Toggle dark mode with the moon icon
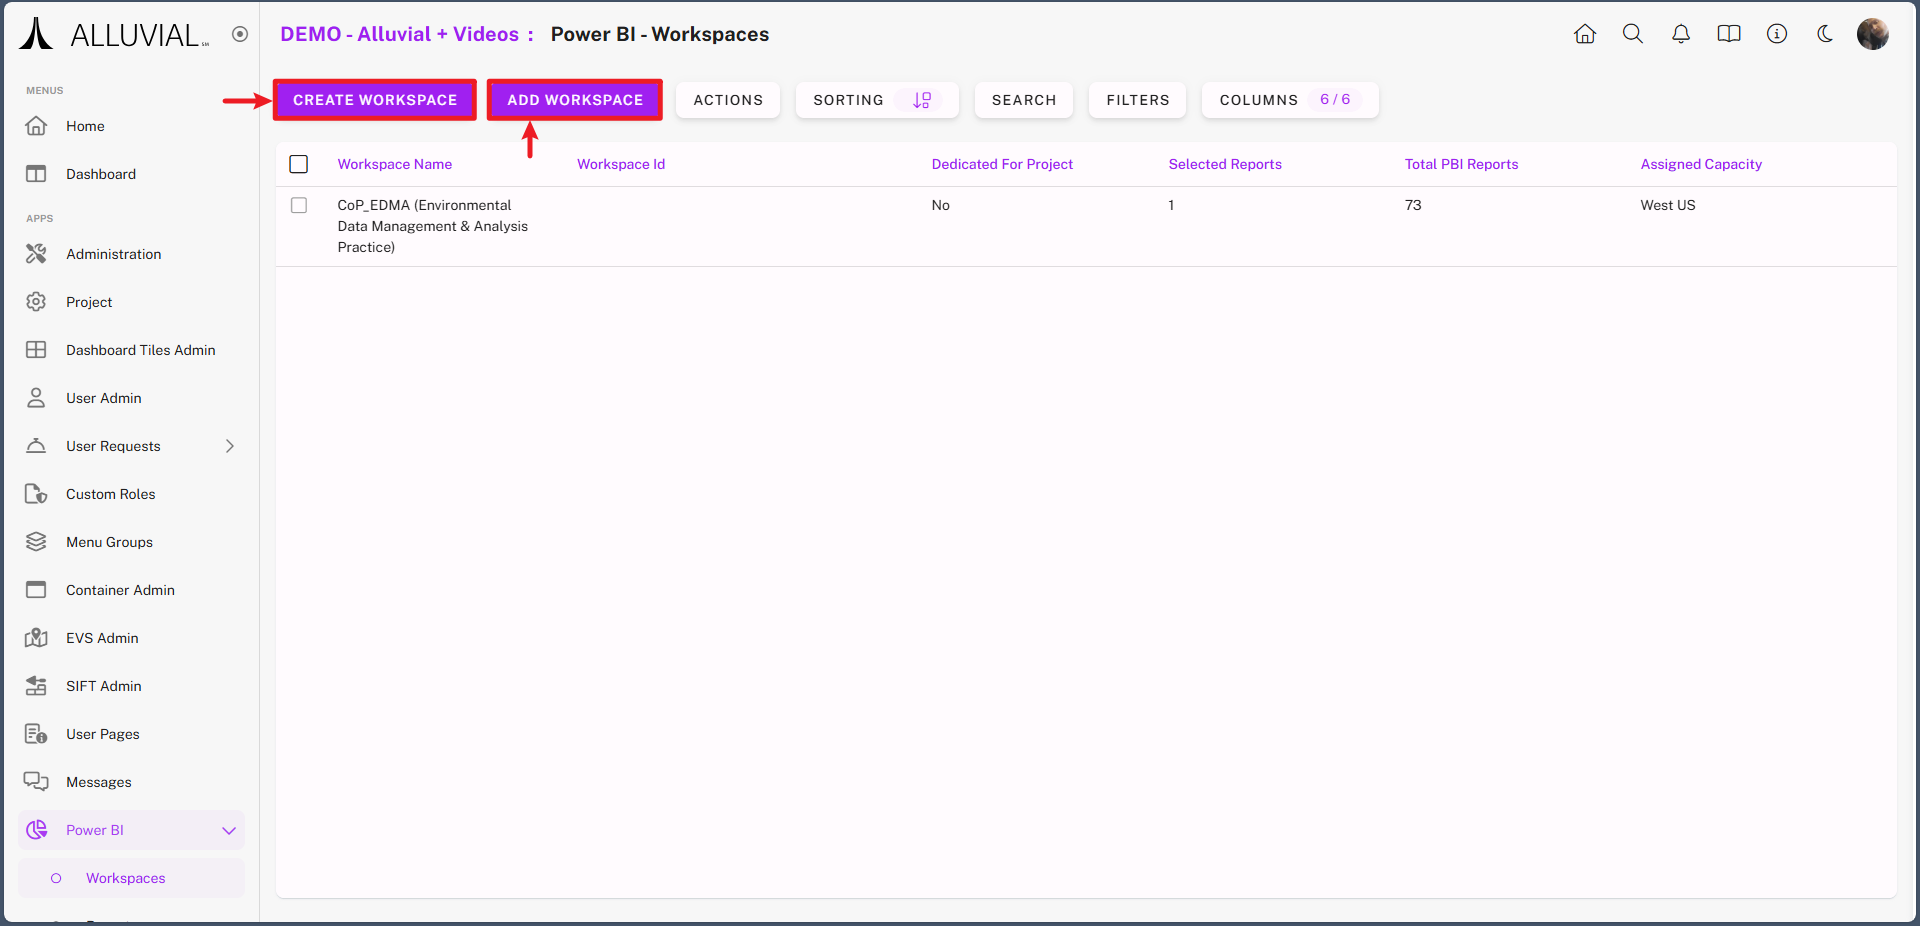 1825,34
